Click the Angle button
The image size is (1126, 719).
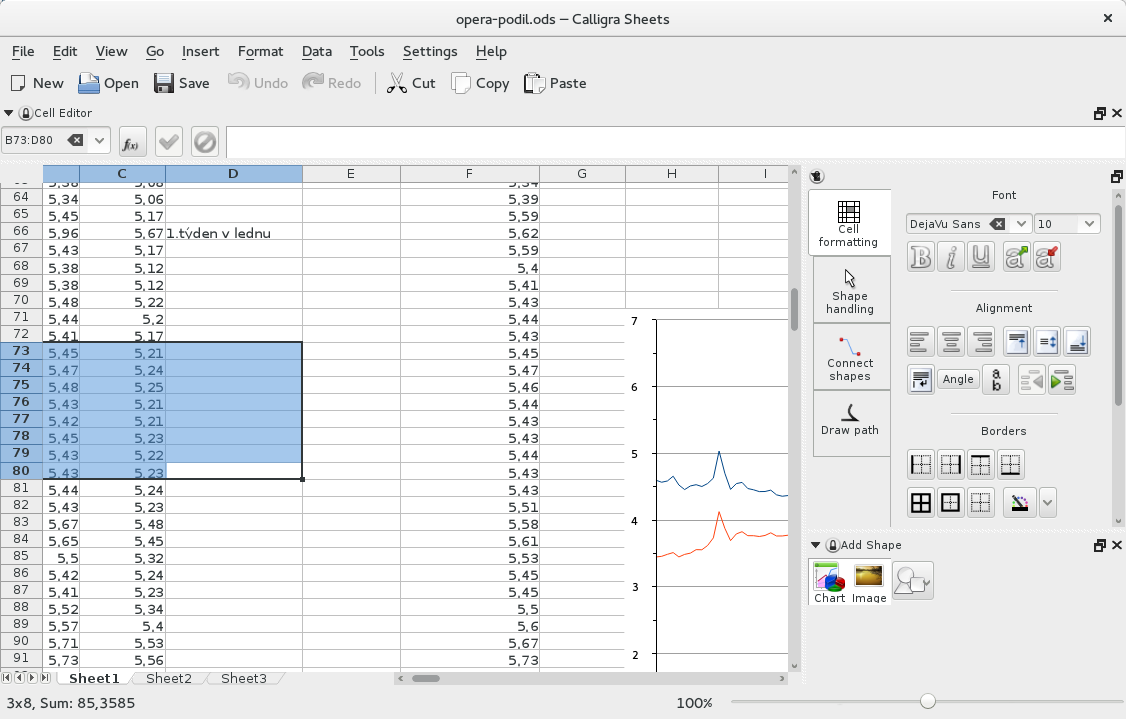point(957,379)
